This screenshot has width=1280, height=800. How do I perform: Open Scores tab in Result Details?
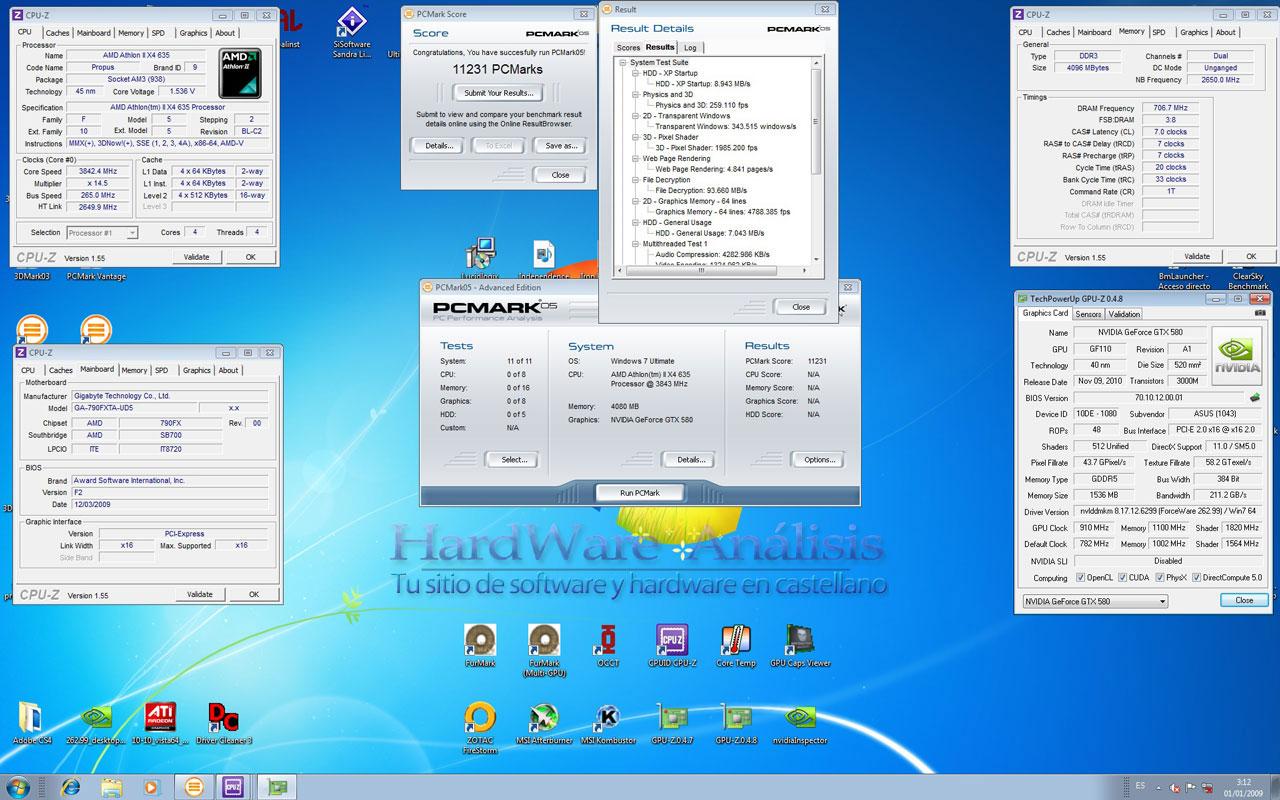click(x=628, y=48)
